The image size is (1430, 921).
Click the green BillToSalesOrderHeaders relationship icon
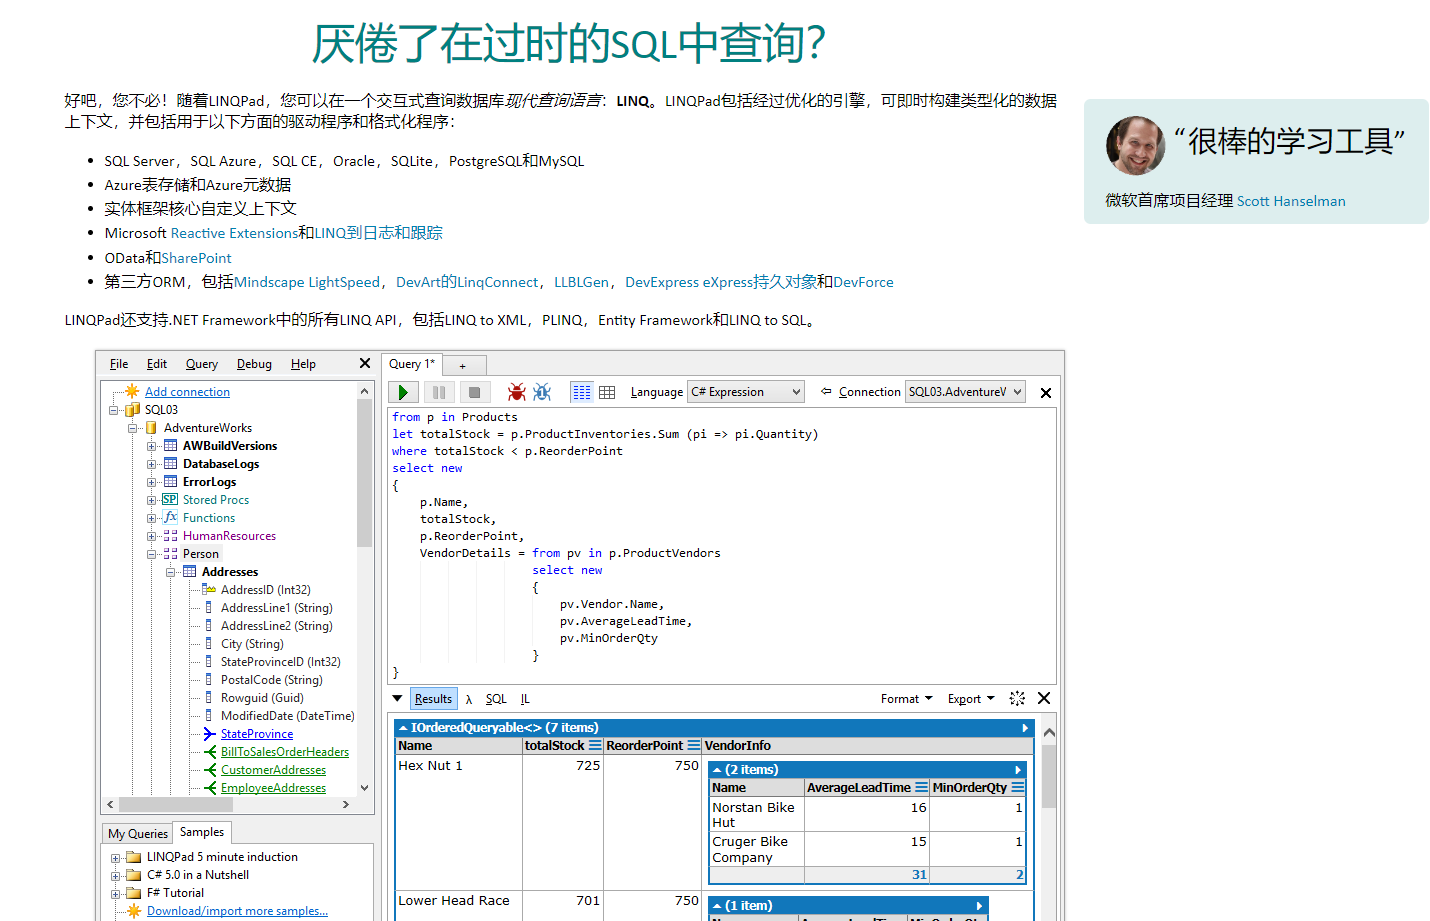[x=210, y=751]
